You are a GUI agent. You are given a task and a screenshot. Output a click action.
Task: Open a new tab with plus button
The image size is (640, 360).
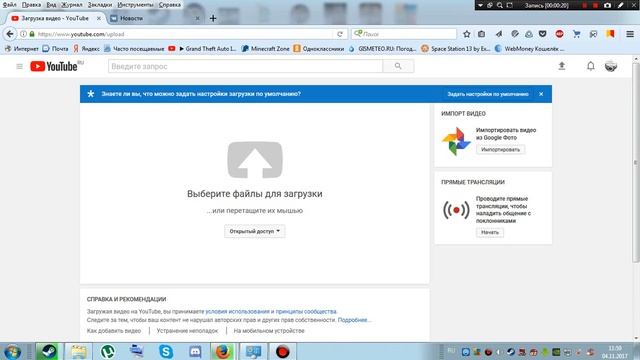click(x=213, y=18)
